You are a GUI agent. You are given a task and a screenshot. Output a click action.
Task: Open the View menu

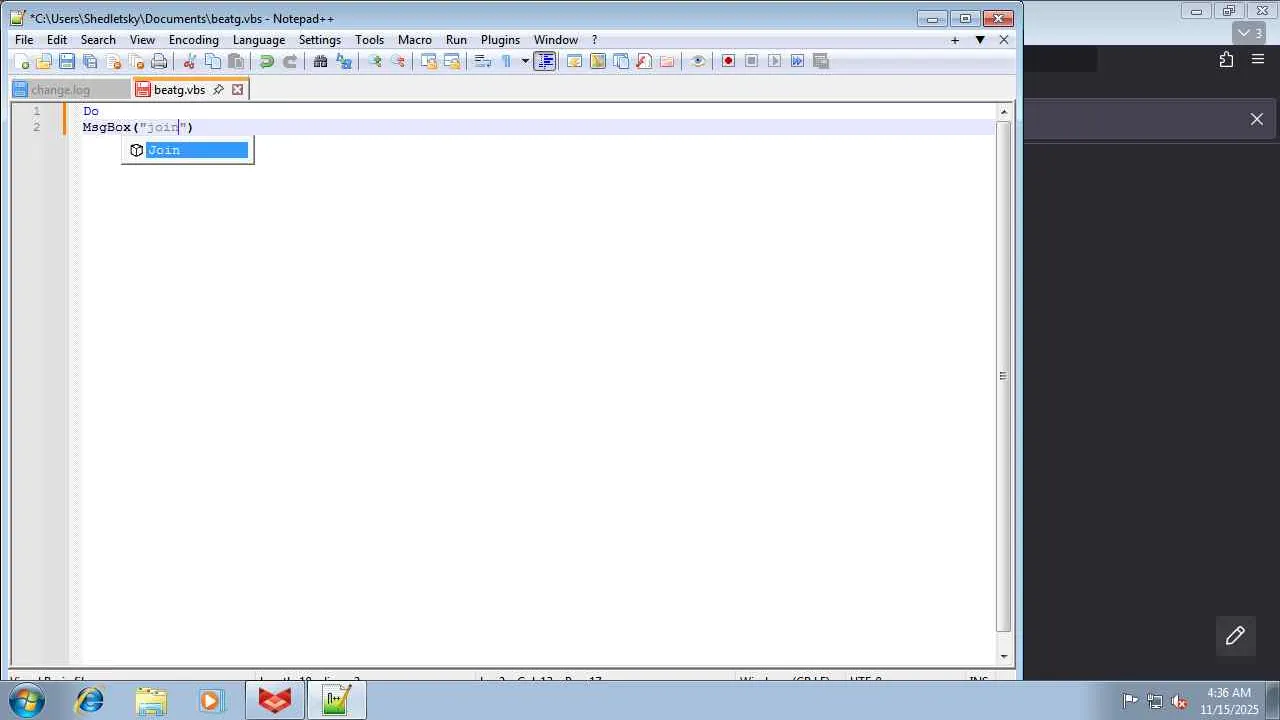pyautogui.click(x=142, y=40)
